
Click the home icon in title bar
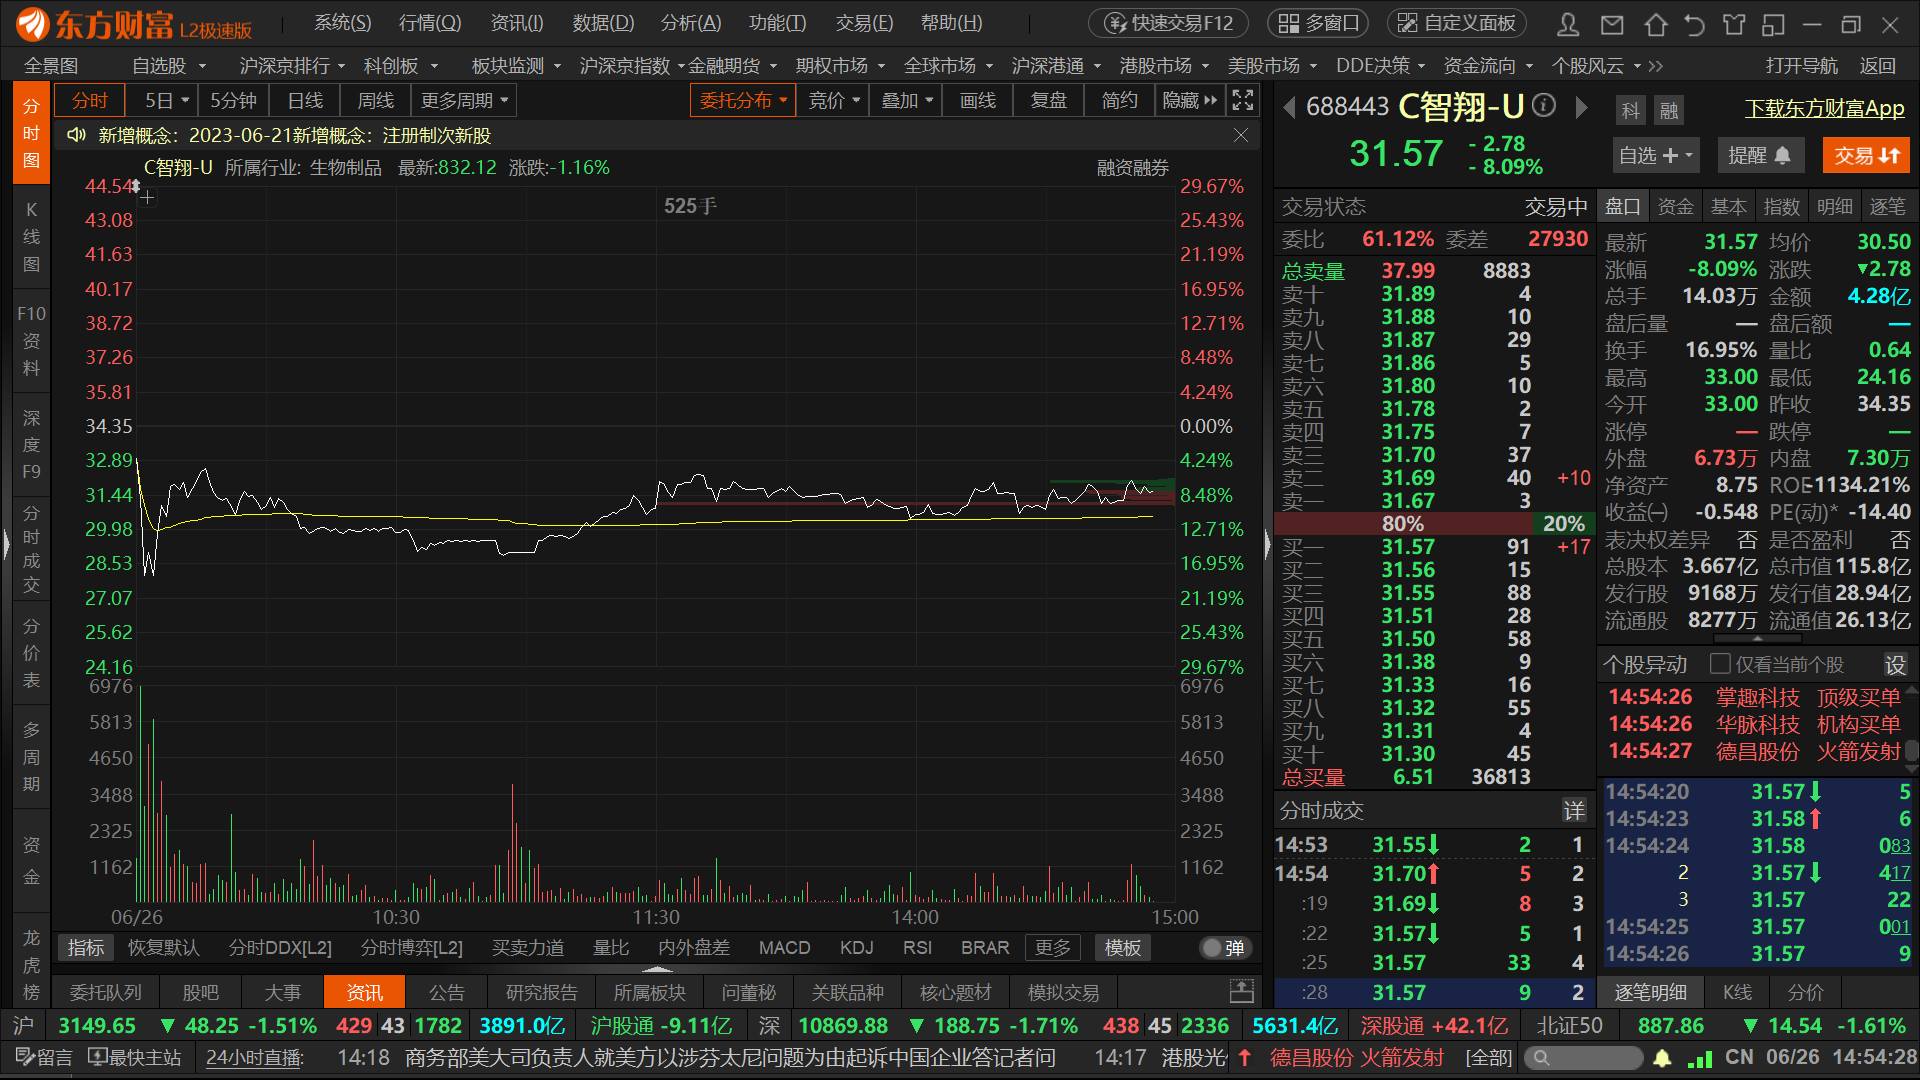1655,24
